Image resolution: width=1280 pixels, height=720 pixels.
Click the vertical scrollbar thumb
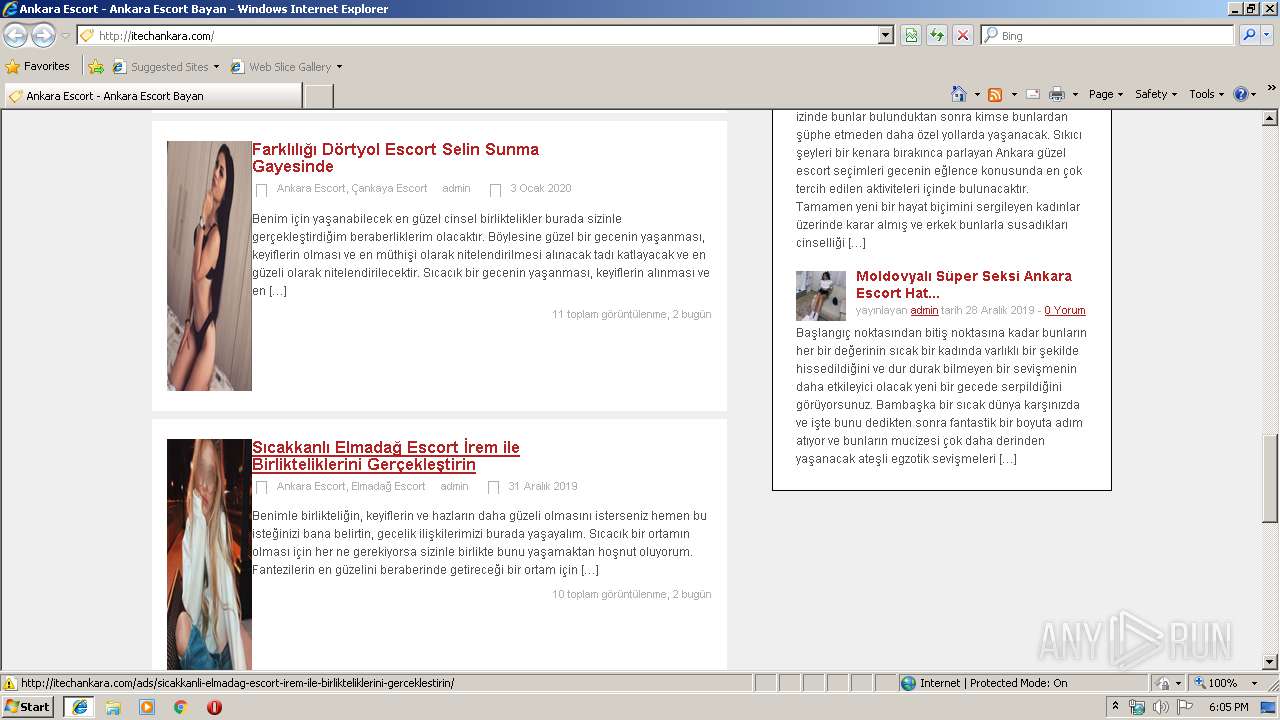click(x=1270, y=478)
